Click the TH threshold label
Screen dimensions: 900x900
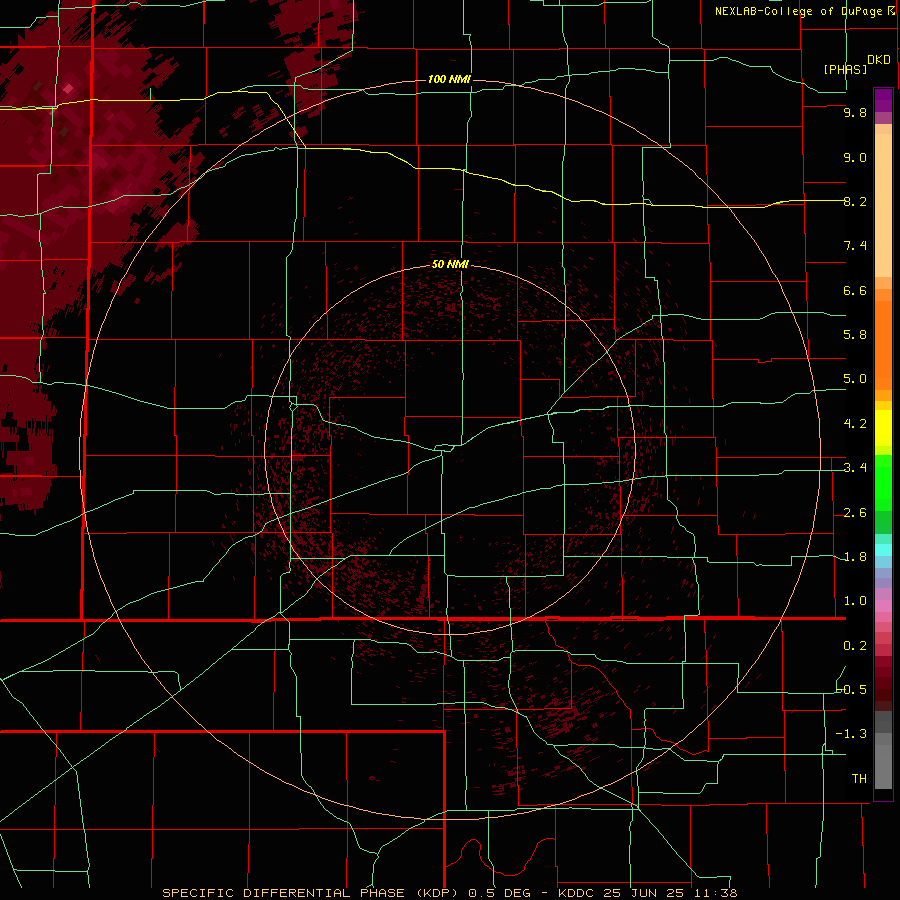(859, 779)
